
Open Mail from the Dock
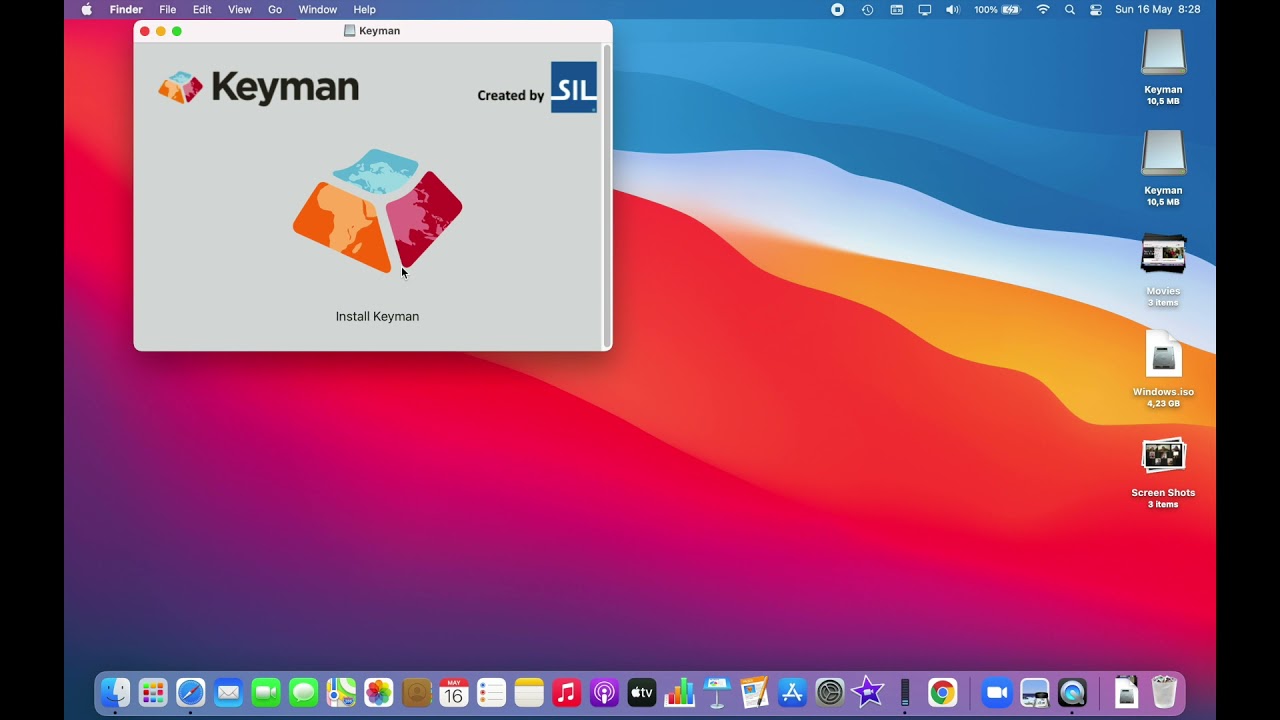click(229, 692)
